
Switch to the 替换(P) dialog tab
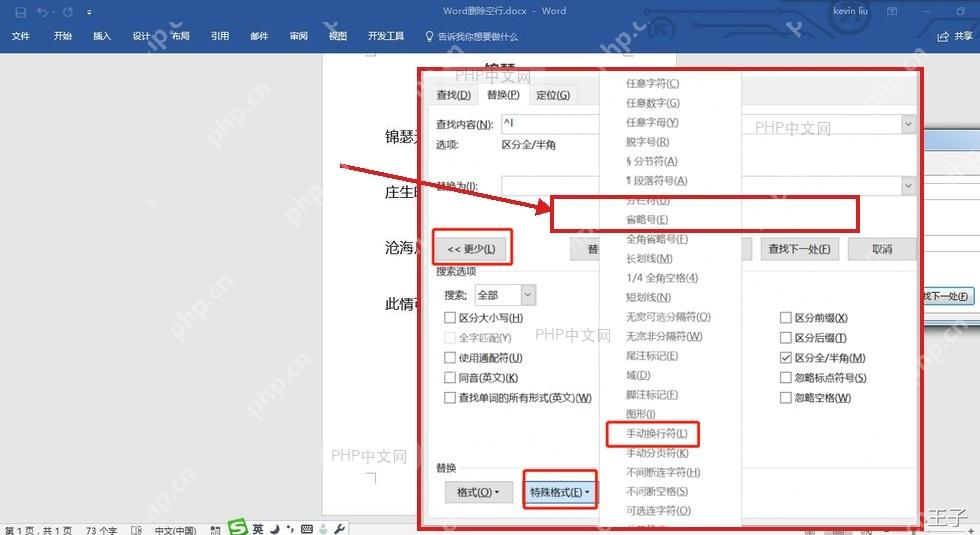(x=503, y=94)
